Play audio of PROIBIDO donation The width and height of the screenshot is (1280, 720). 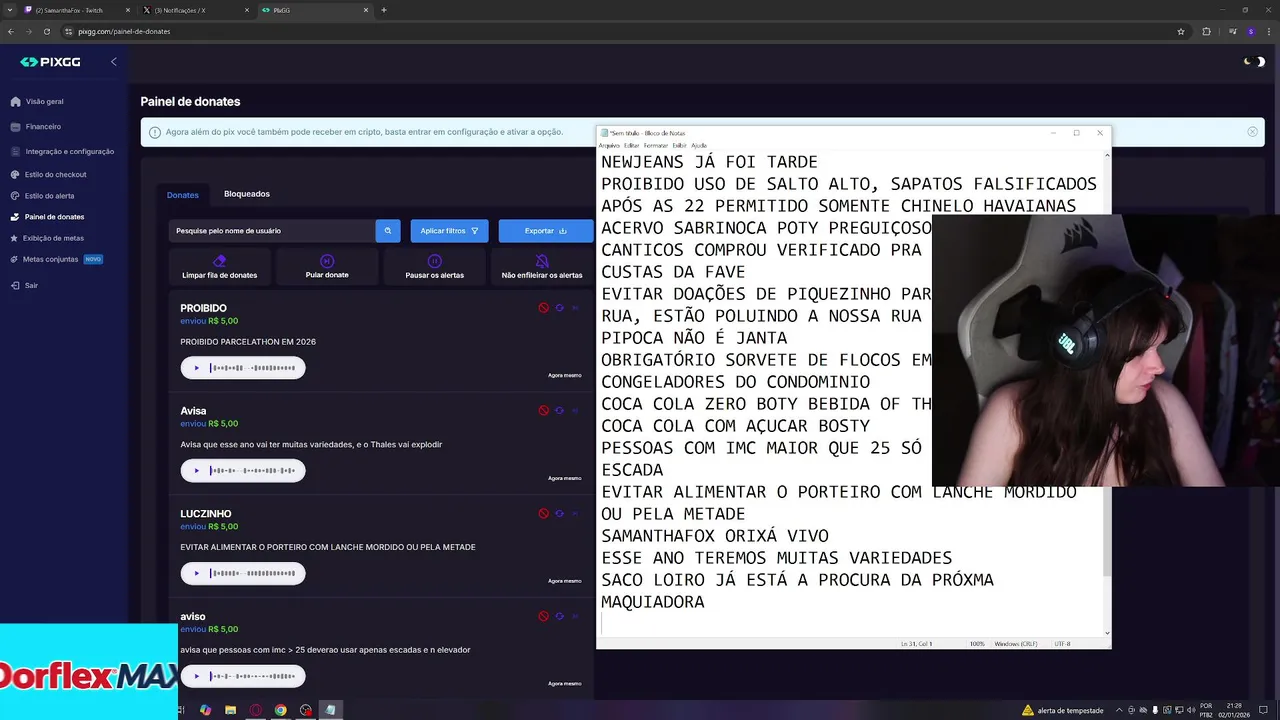point(196,368)
